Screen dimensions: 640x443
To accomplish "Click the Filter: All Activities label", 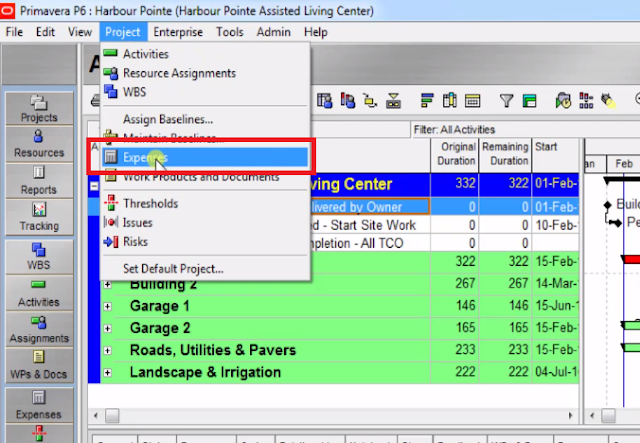I will [454, 130].
